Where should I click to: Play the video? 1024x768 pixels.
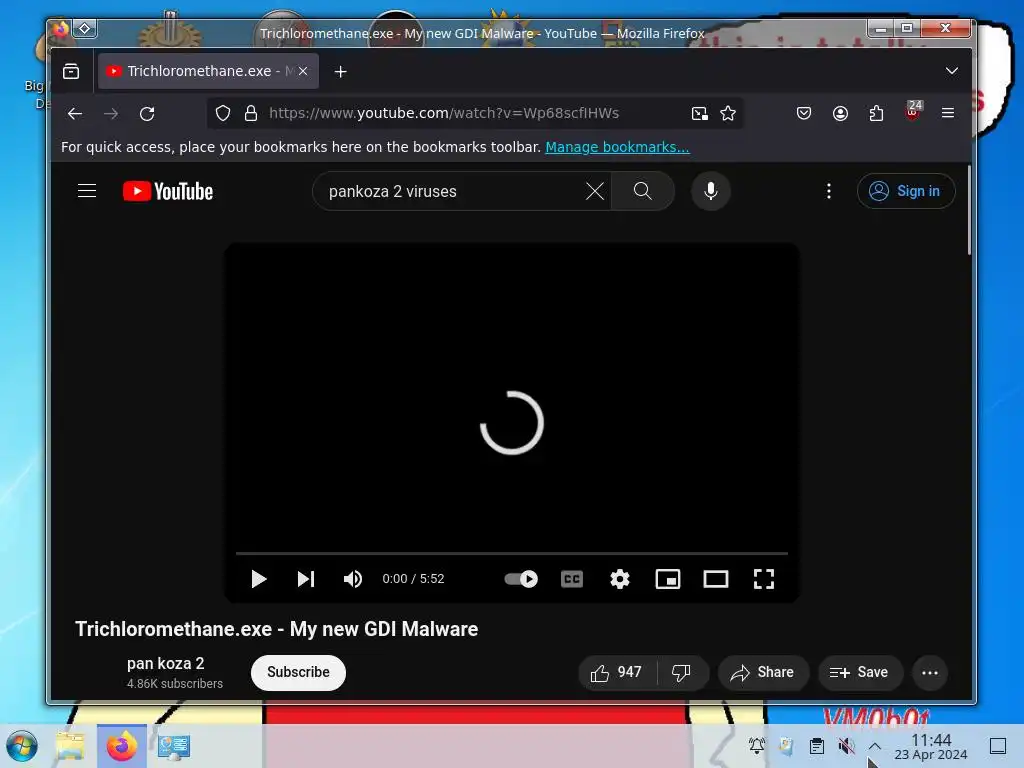click(x=259, y=579)
